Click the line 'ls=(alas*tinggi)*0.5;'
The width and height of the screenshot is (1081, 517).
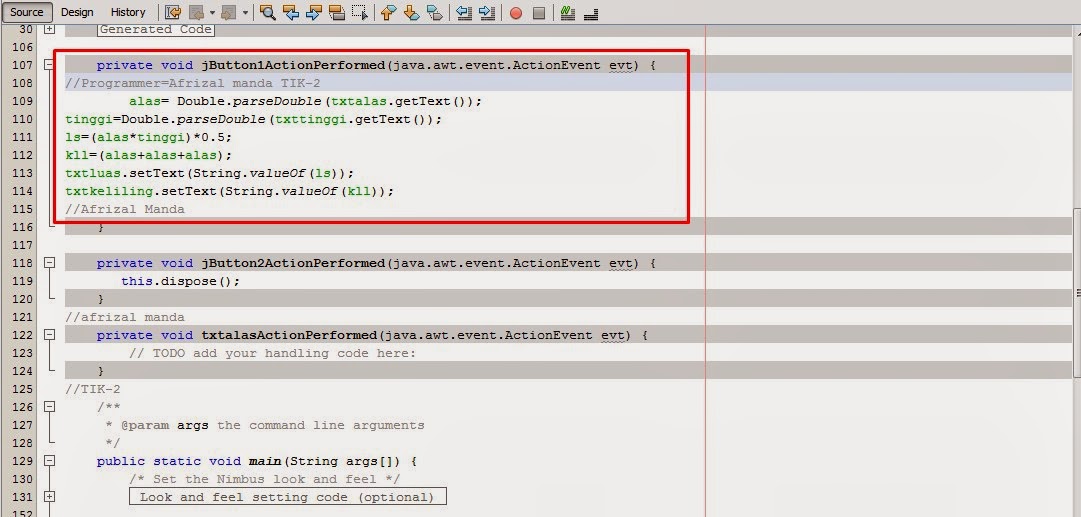(x=149, y=137)
